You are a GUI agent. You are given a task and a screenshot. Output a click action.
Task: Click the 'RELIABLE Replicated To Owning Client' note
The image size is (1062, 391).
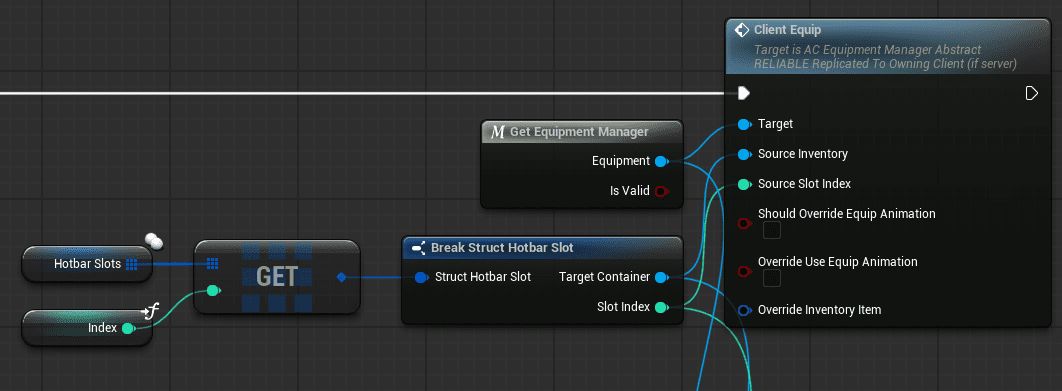[x=885, y=64]
